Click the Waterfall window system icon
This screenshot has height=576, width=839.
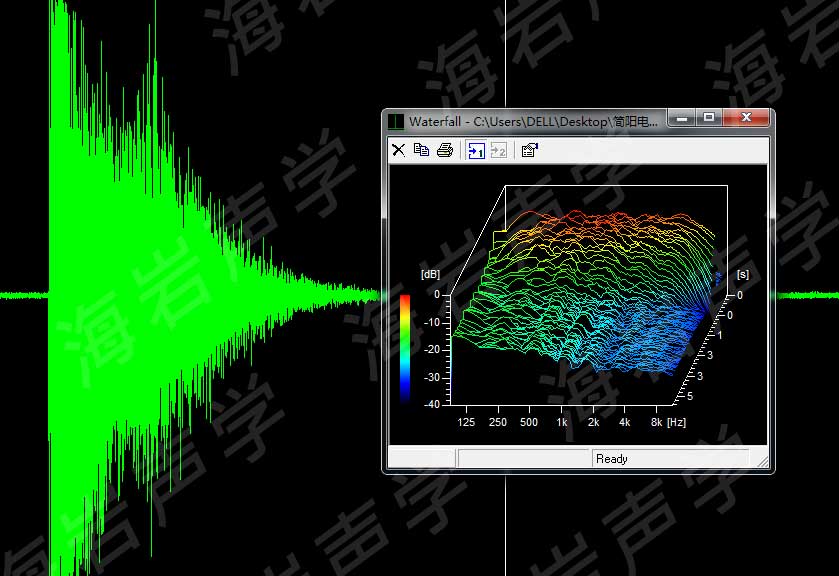tap(396, 121)
